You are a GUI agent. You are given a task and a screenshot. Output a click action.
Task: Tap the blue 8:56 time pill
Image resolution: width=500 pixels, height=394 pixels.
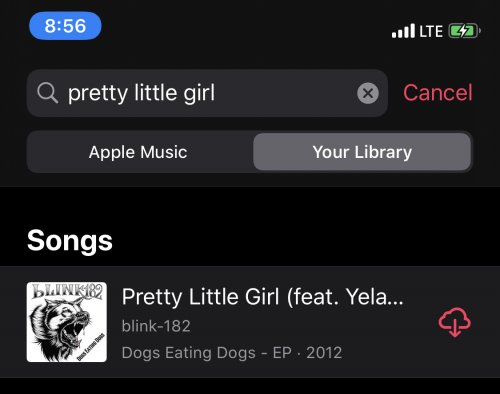click(x=65, y=26)
